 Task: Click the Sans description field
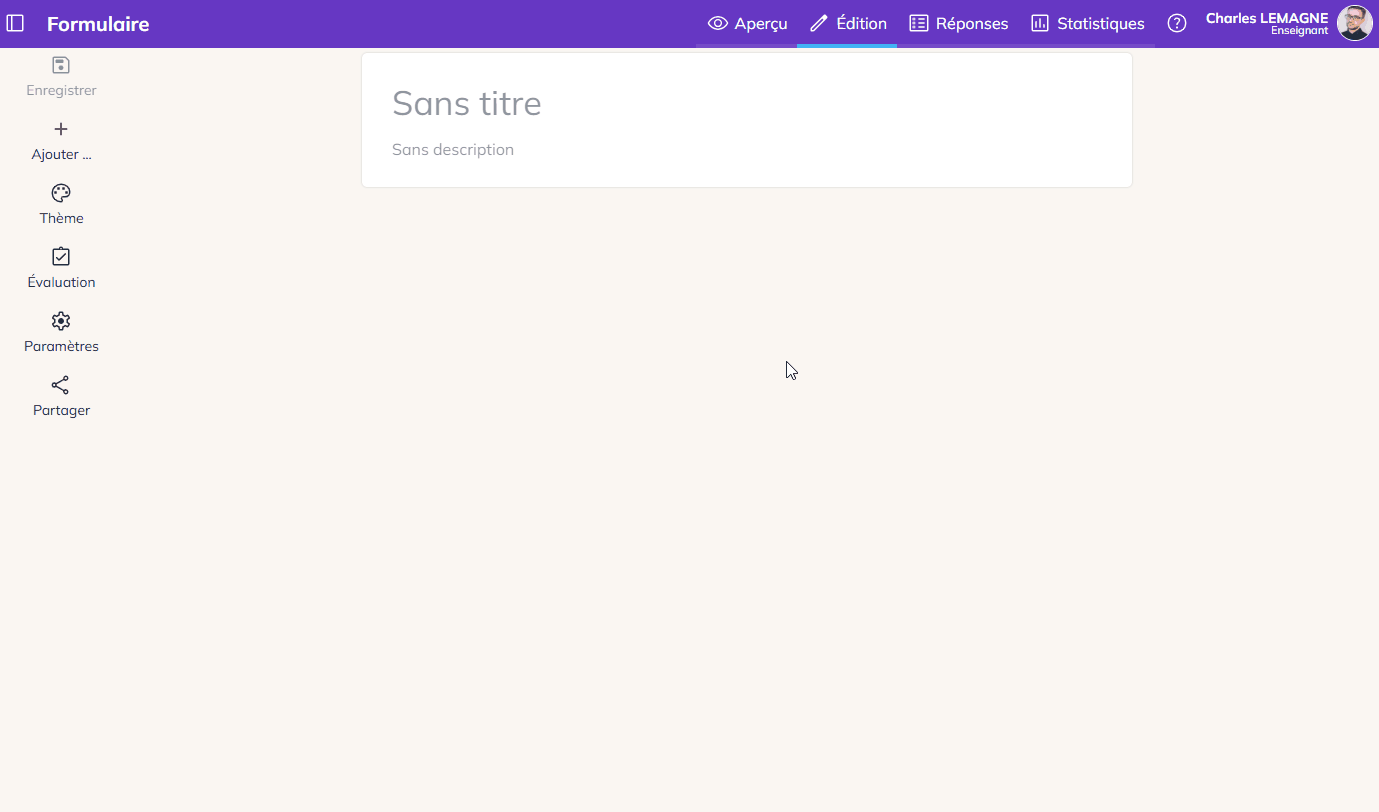pyautogui.click(x=453, y=150)
